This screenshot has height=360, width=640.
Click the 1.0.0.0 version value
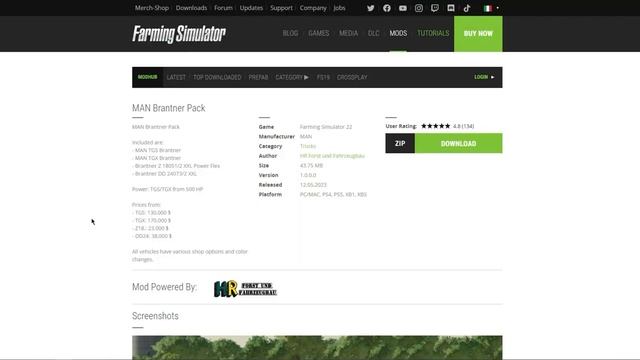(308, 175)
